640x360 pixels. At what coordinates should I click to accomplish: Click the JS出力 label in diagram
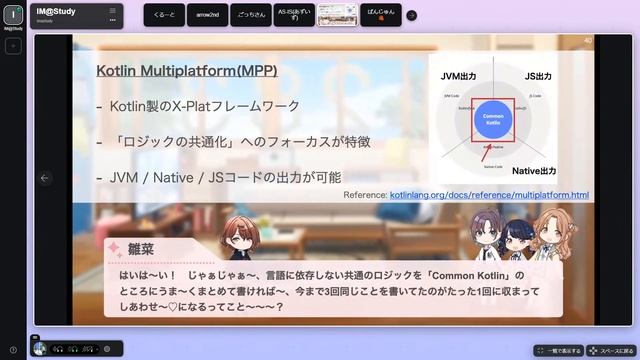[538, 76]
